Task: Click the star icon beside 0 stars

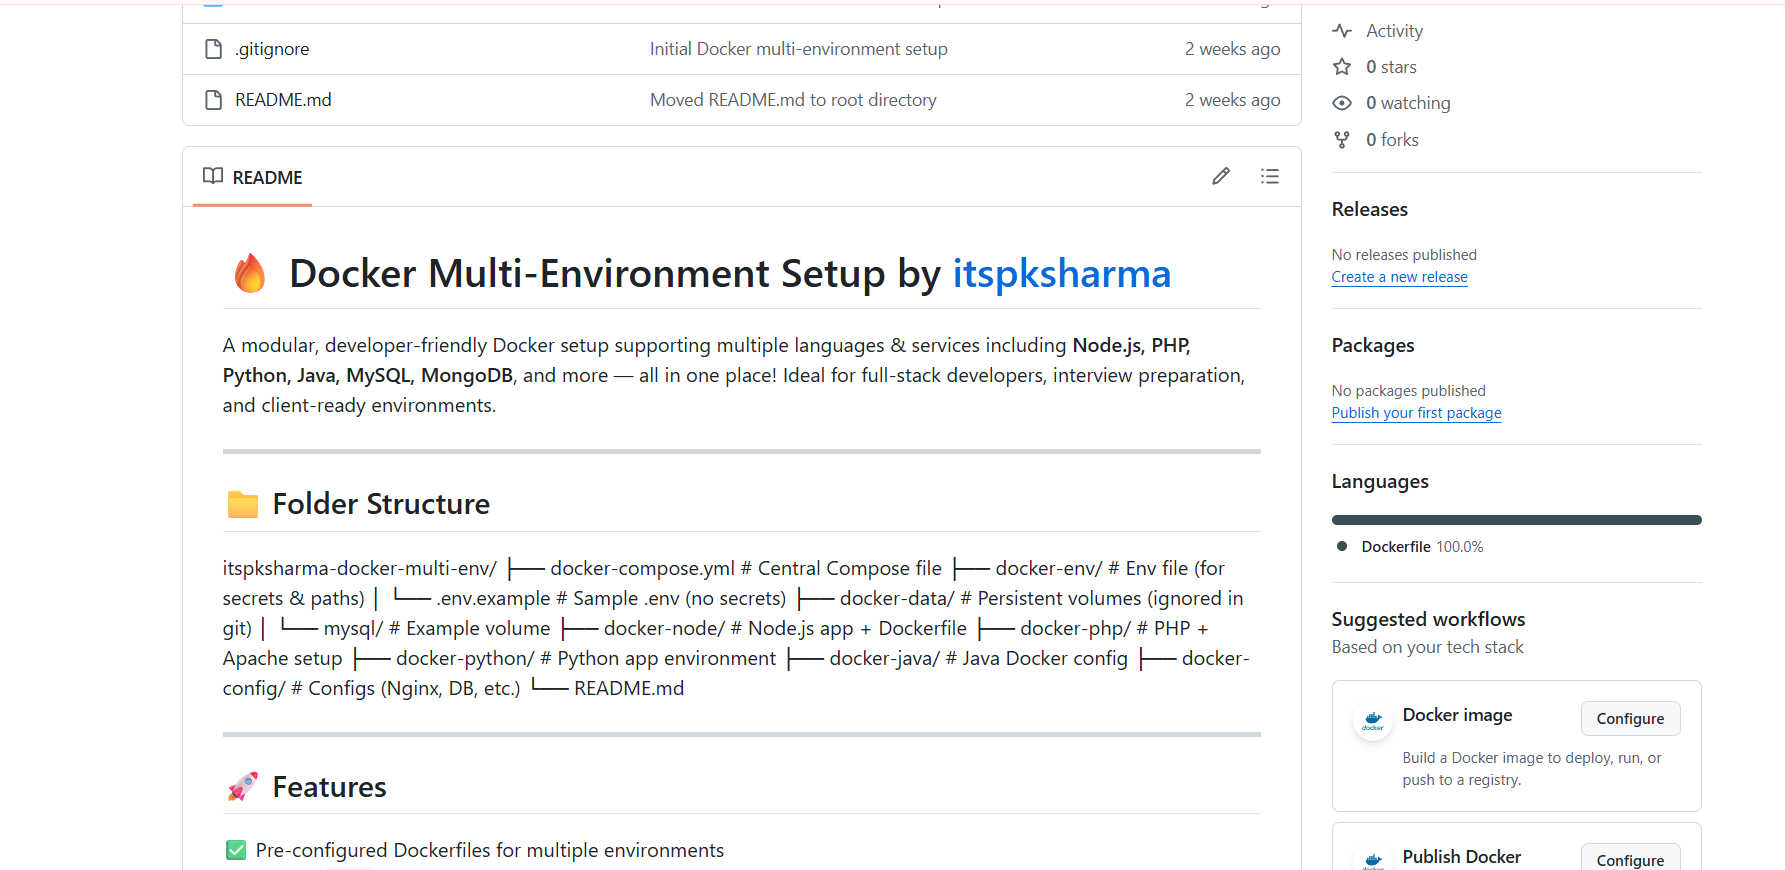Action: pos(1341,66)
